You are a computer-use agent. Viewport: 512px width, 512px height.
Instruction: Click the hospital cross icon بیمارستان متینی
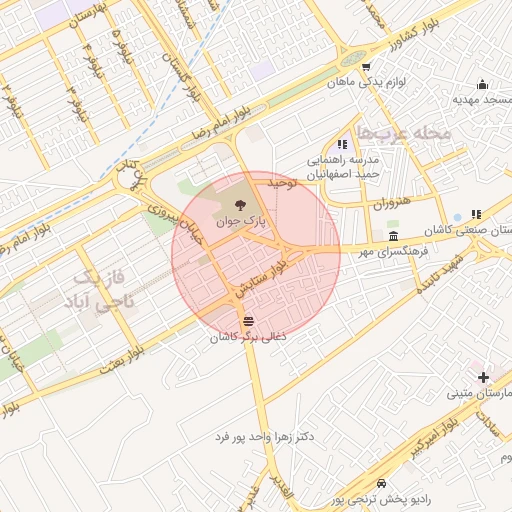[x=483, y=377]
